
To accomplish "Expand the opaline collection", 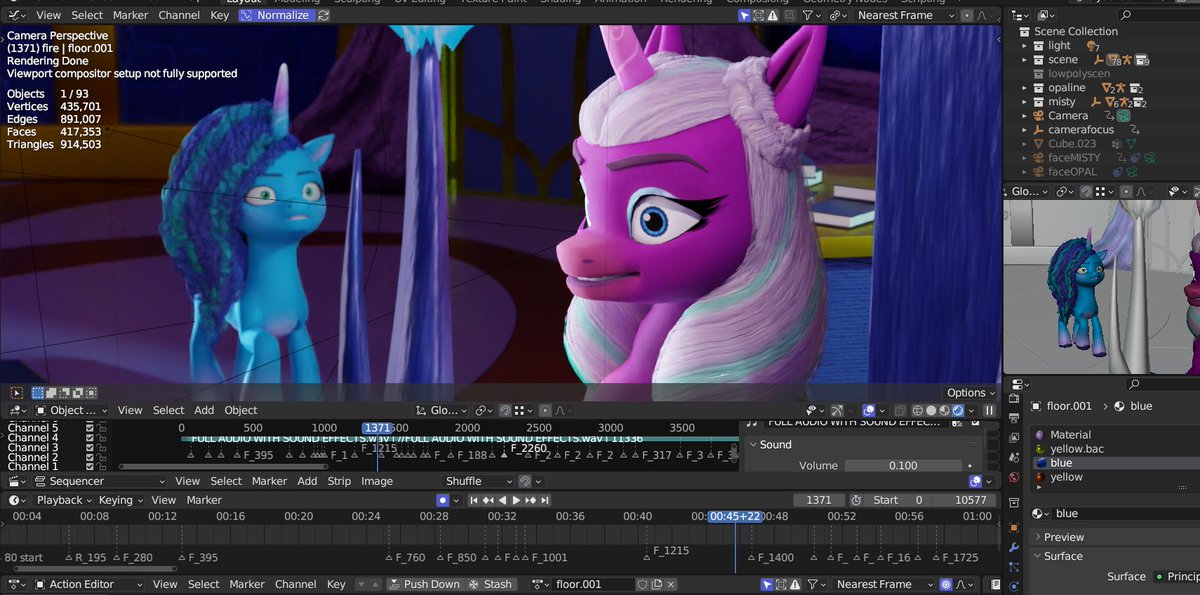I will click(1025, 88).
